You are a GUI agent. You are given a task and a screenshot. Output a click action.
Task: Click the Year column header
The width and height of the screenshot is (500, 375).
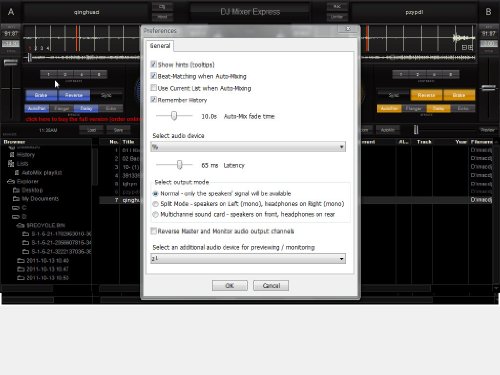click(461, 142)
